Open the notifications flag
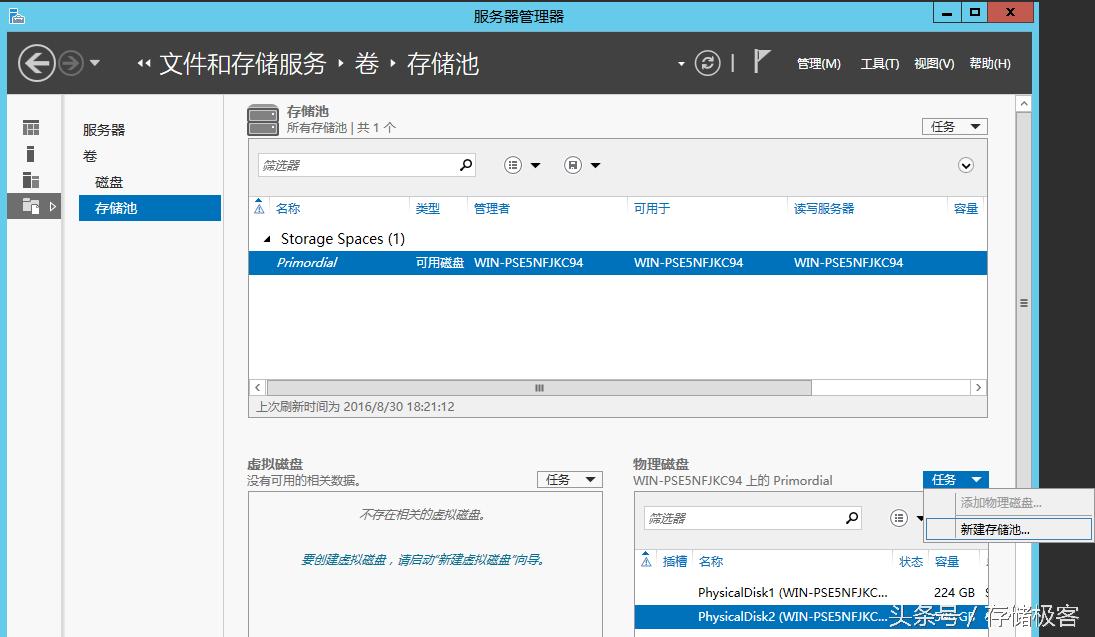This screenshot has height=637, width=1095. pyautogui.click(x=761, y=62)
